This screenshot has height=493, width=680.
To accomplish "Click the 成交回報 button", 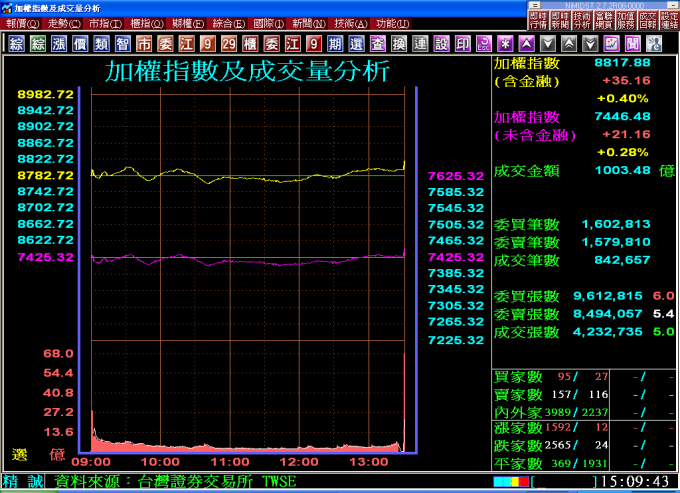I will 647,20.
